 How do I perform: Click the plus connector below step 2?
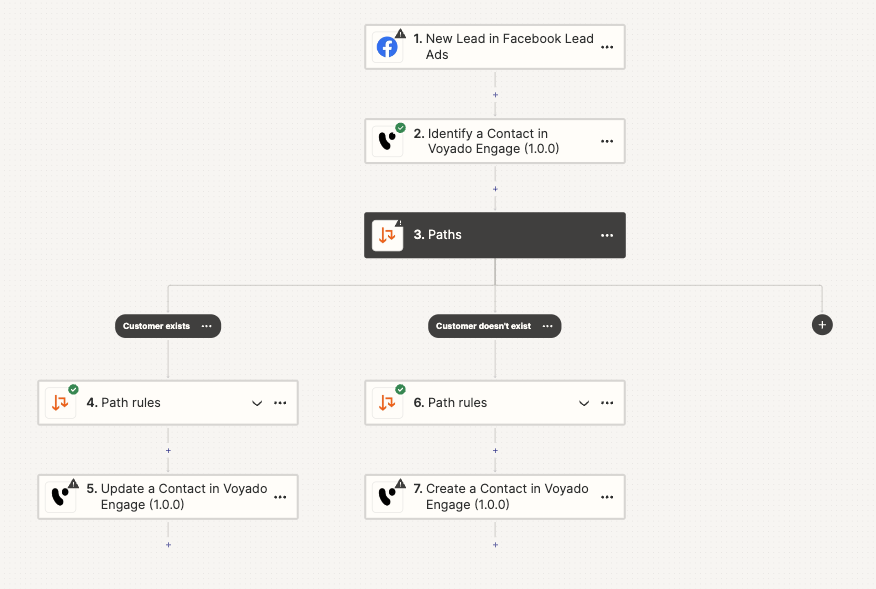[494, 188]
